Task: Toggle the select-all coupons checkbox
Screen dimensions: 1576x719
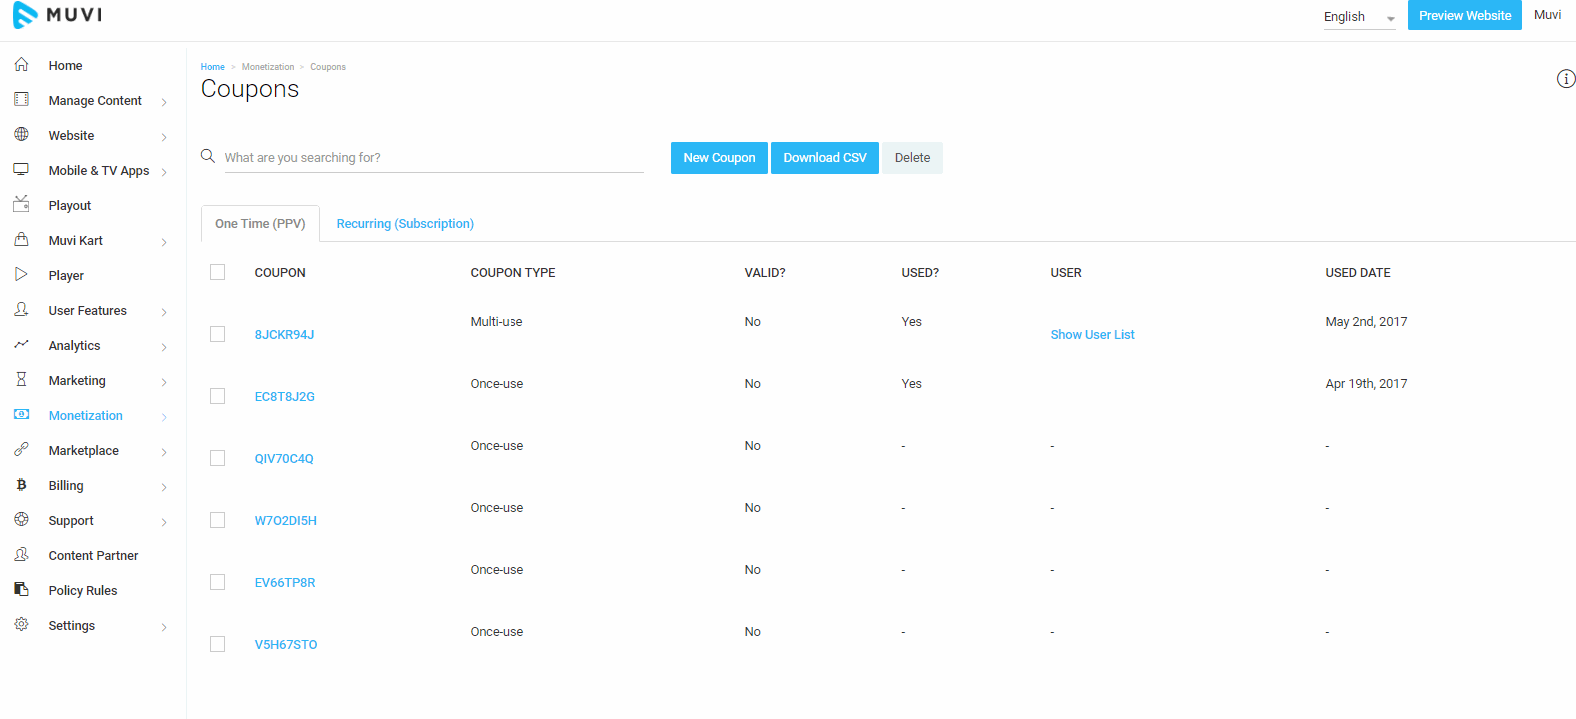Action: (x=217, y=272)
